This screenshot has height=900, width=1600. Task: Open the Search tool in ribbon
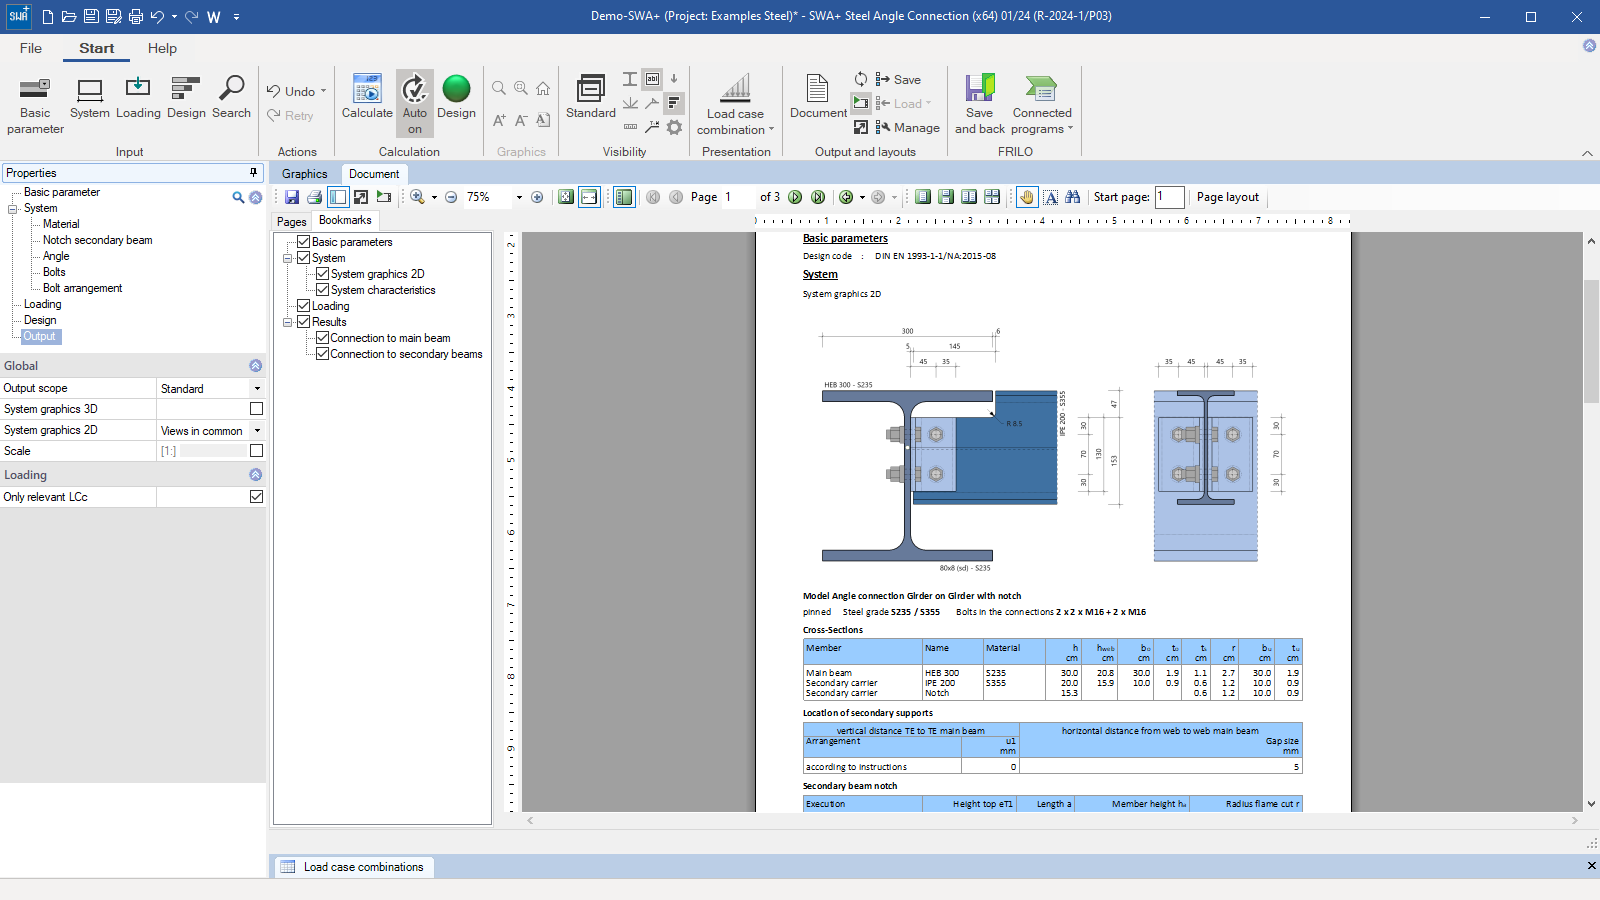pyautogui.click(x=231, y=98)
